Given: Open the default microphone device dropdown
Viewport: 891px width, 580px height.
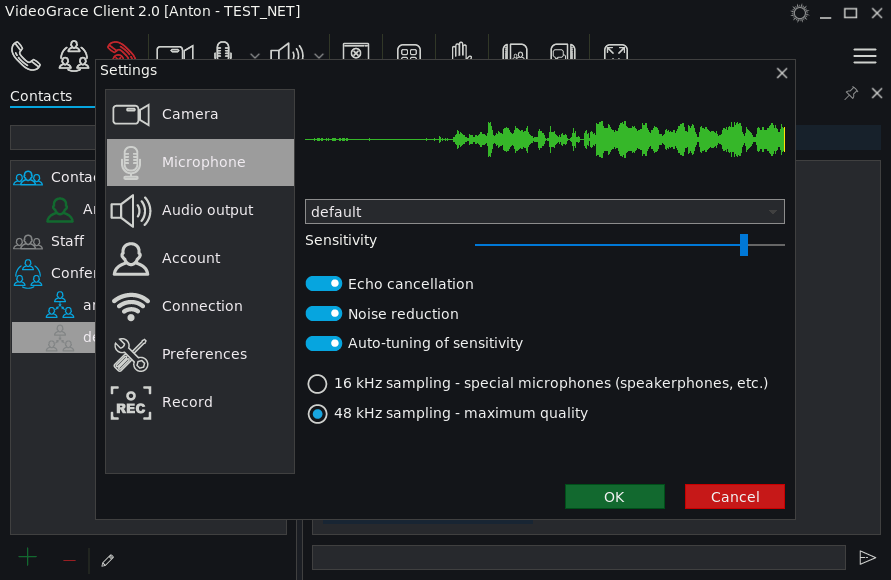Looking at the screenshot, I should pos(544,211).
